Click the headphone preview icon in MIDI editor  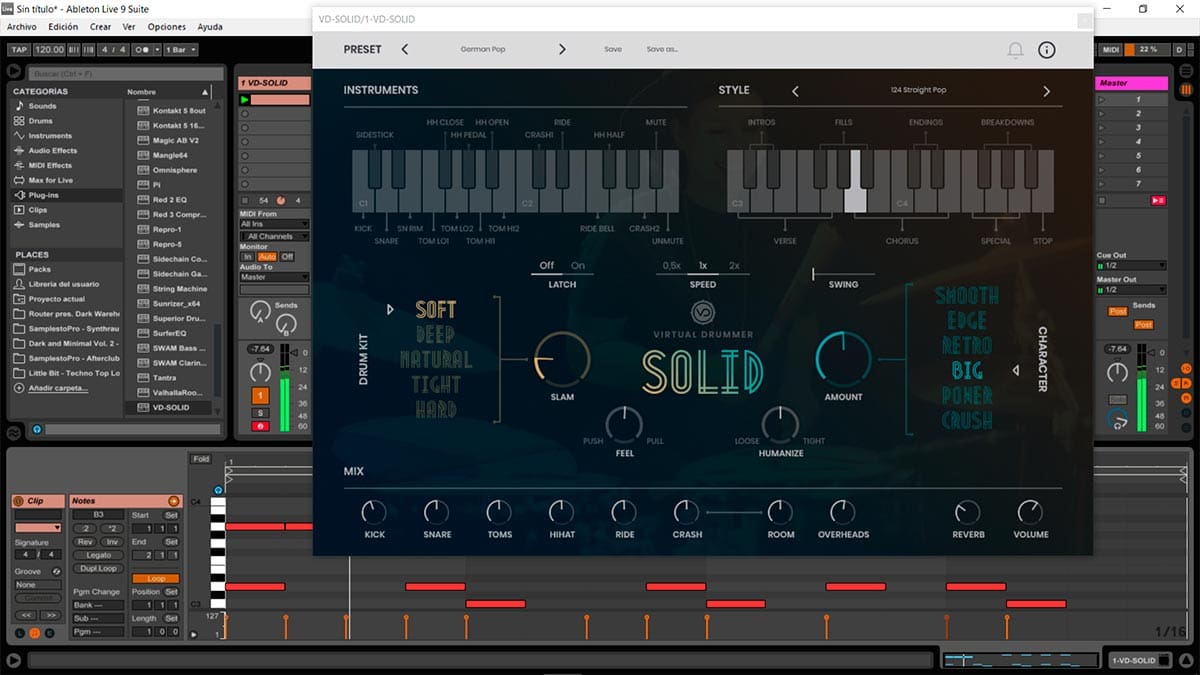tap(219, 490)
